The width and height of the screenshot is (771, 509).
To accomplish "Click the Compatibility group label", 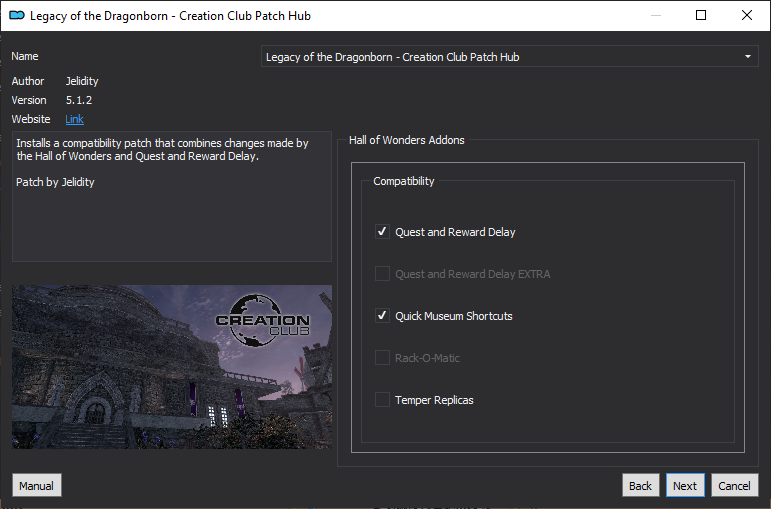I will point(404,181).
